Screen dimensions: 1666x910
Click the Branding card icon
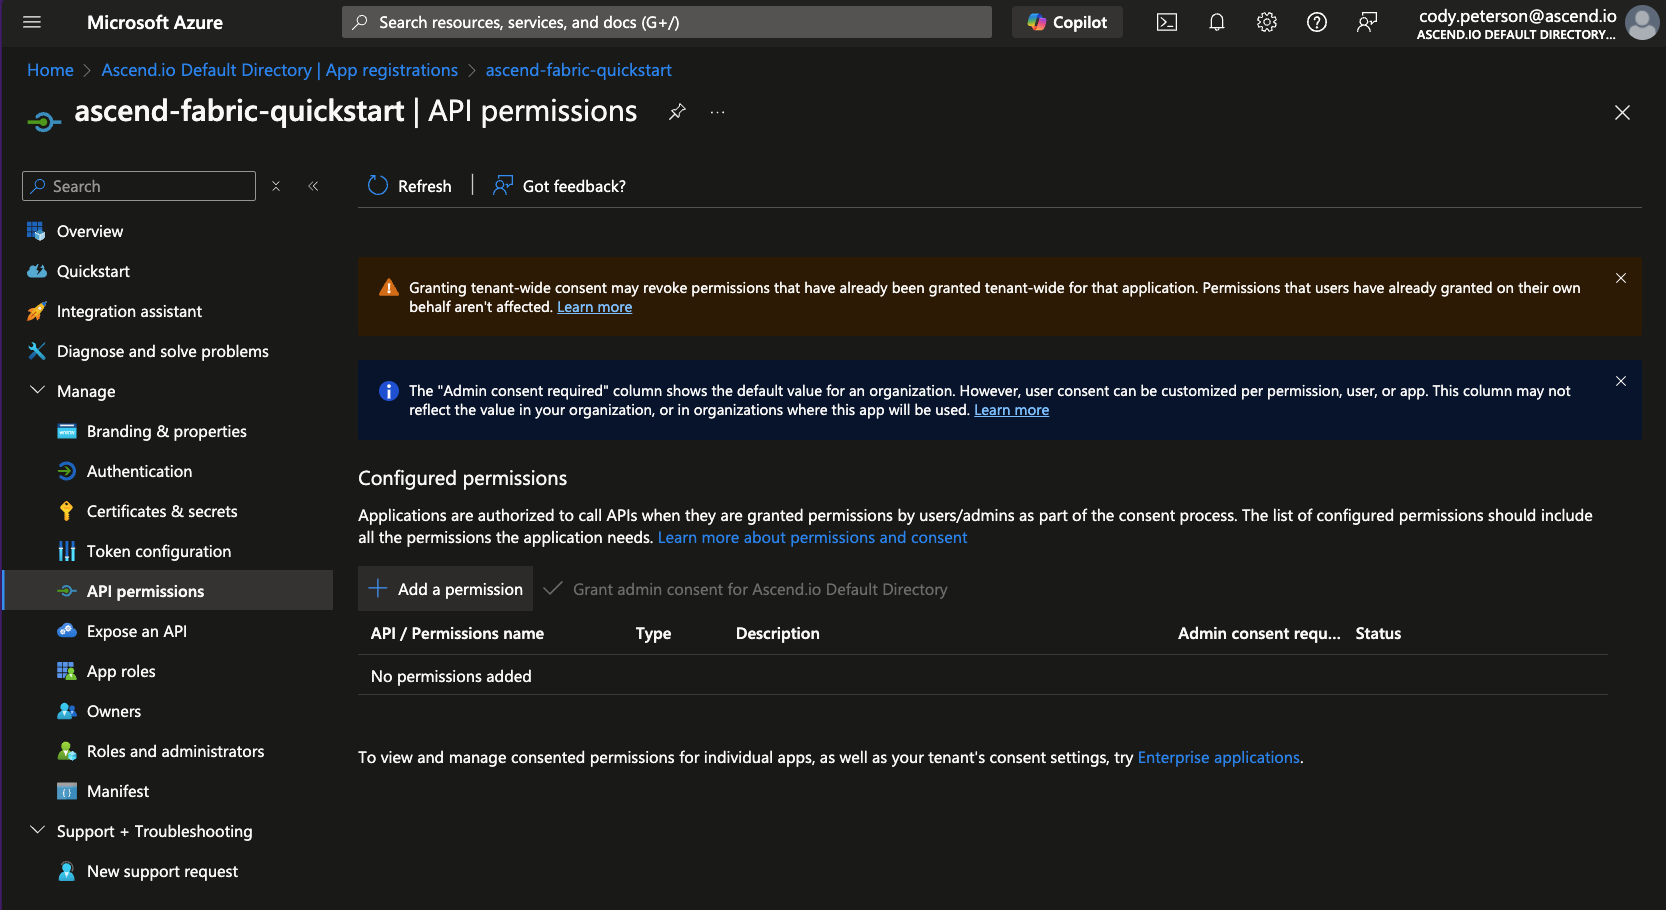(x=67, y=431)
